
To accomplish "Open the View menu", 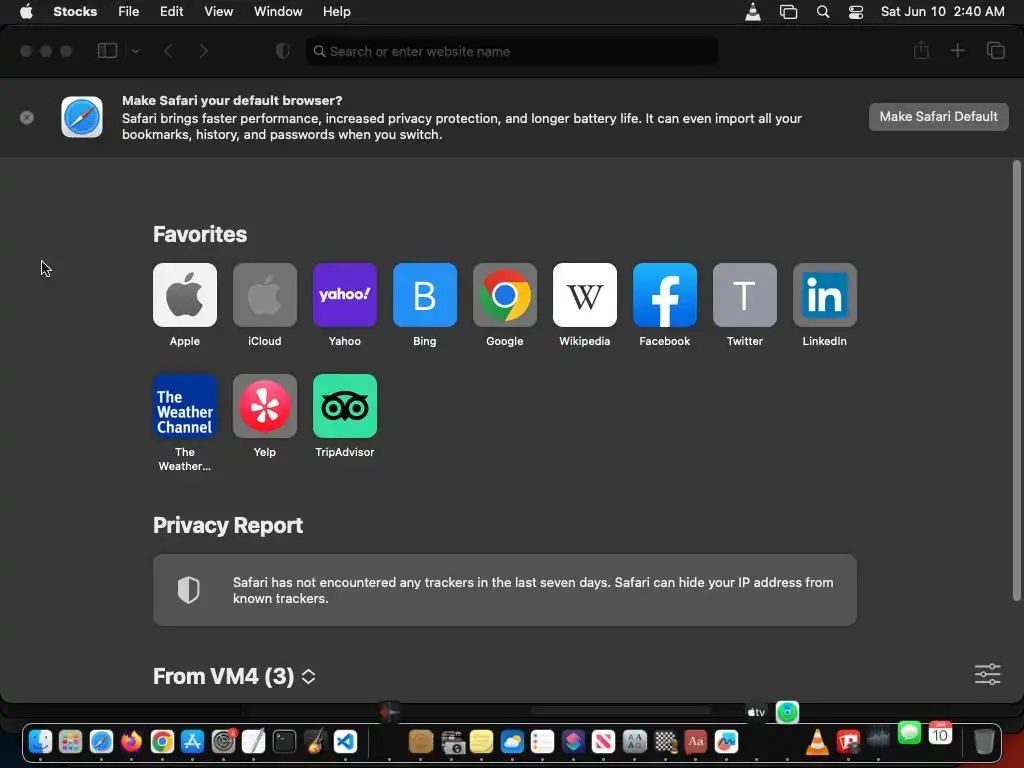I will pyautogui.click(x=218, y=12).
